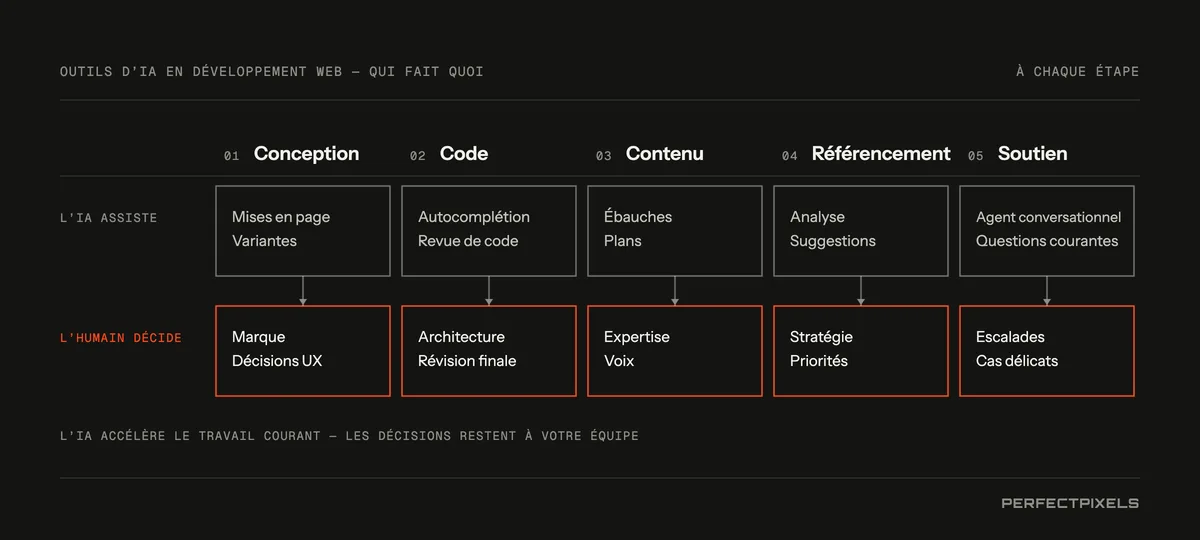1200x540 pixels.
Task: Click step number '05'
Action: coord(976,156)
